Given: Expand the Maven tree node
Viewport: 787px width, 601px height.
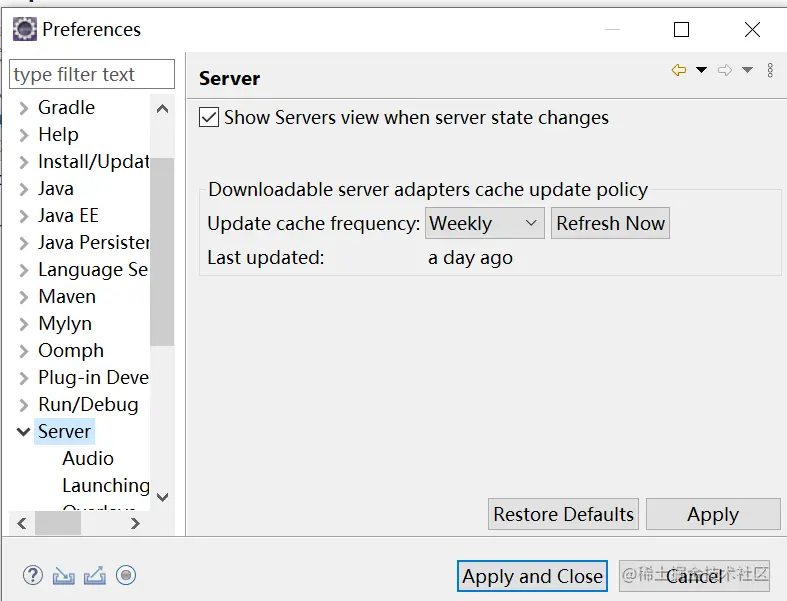Looking at the screenshot, I should (x=24, y=297).
